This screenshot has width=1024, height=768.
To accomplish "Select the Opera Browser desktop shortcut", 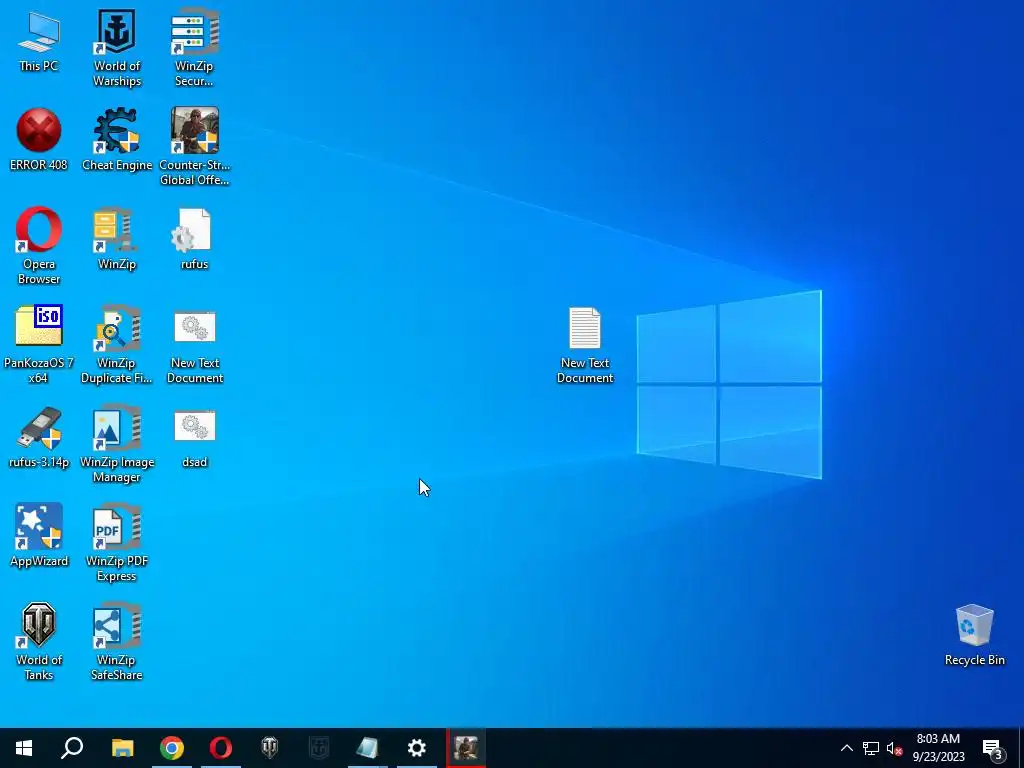I will click(x=39, y=246).
